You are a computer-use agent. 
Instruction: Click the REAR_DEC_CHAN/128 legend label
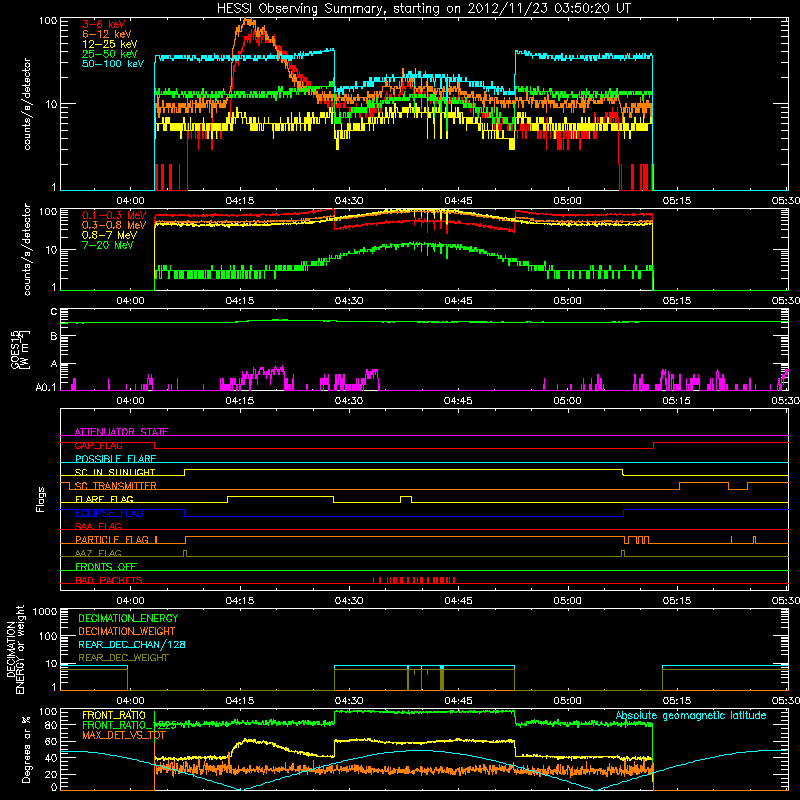pos(132,644)
